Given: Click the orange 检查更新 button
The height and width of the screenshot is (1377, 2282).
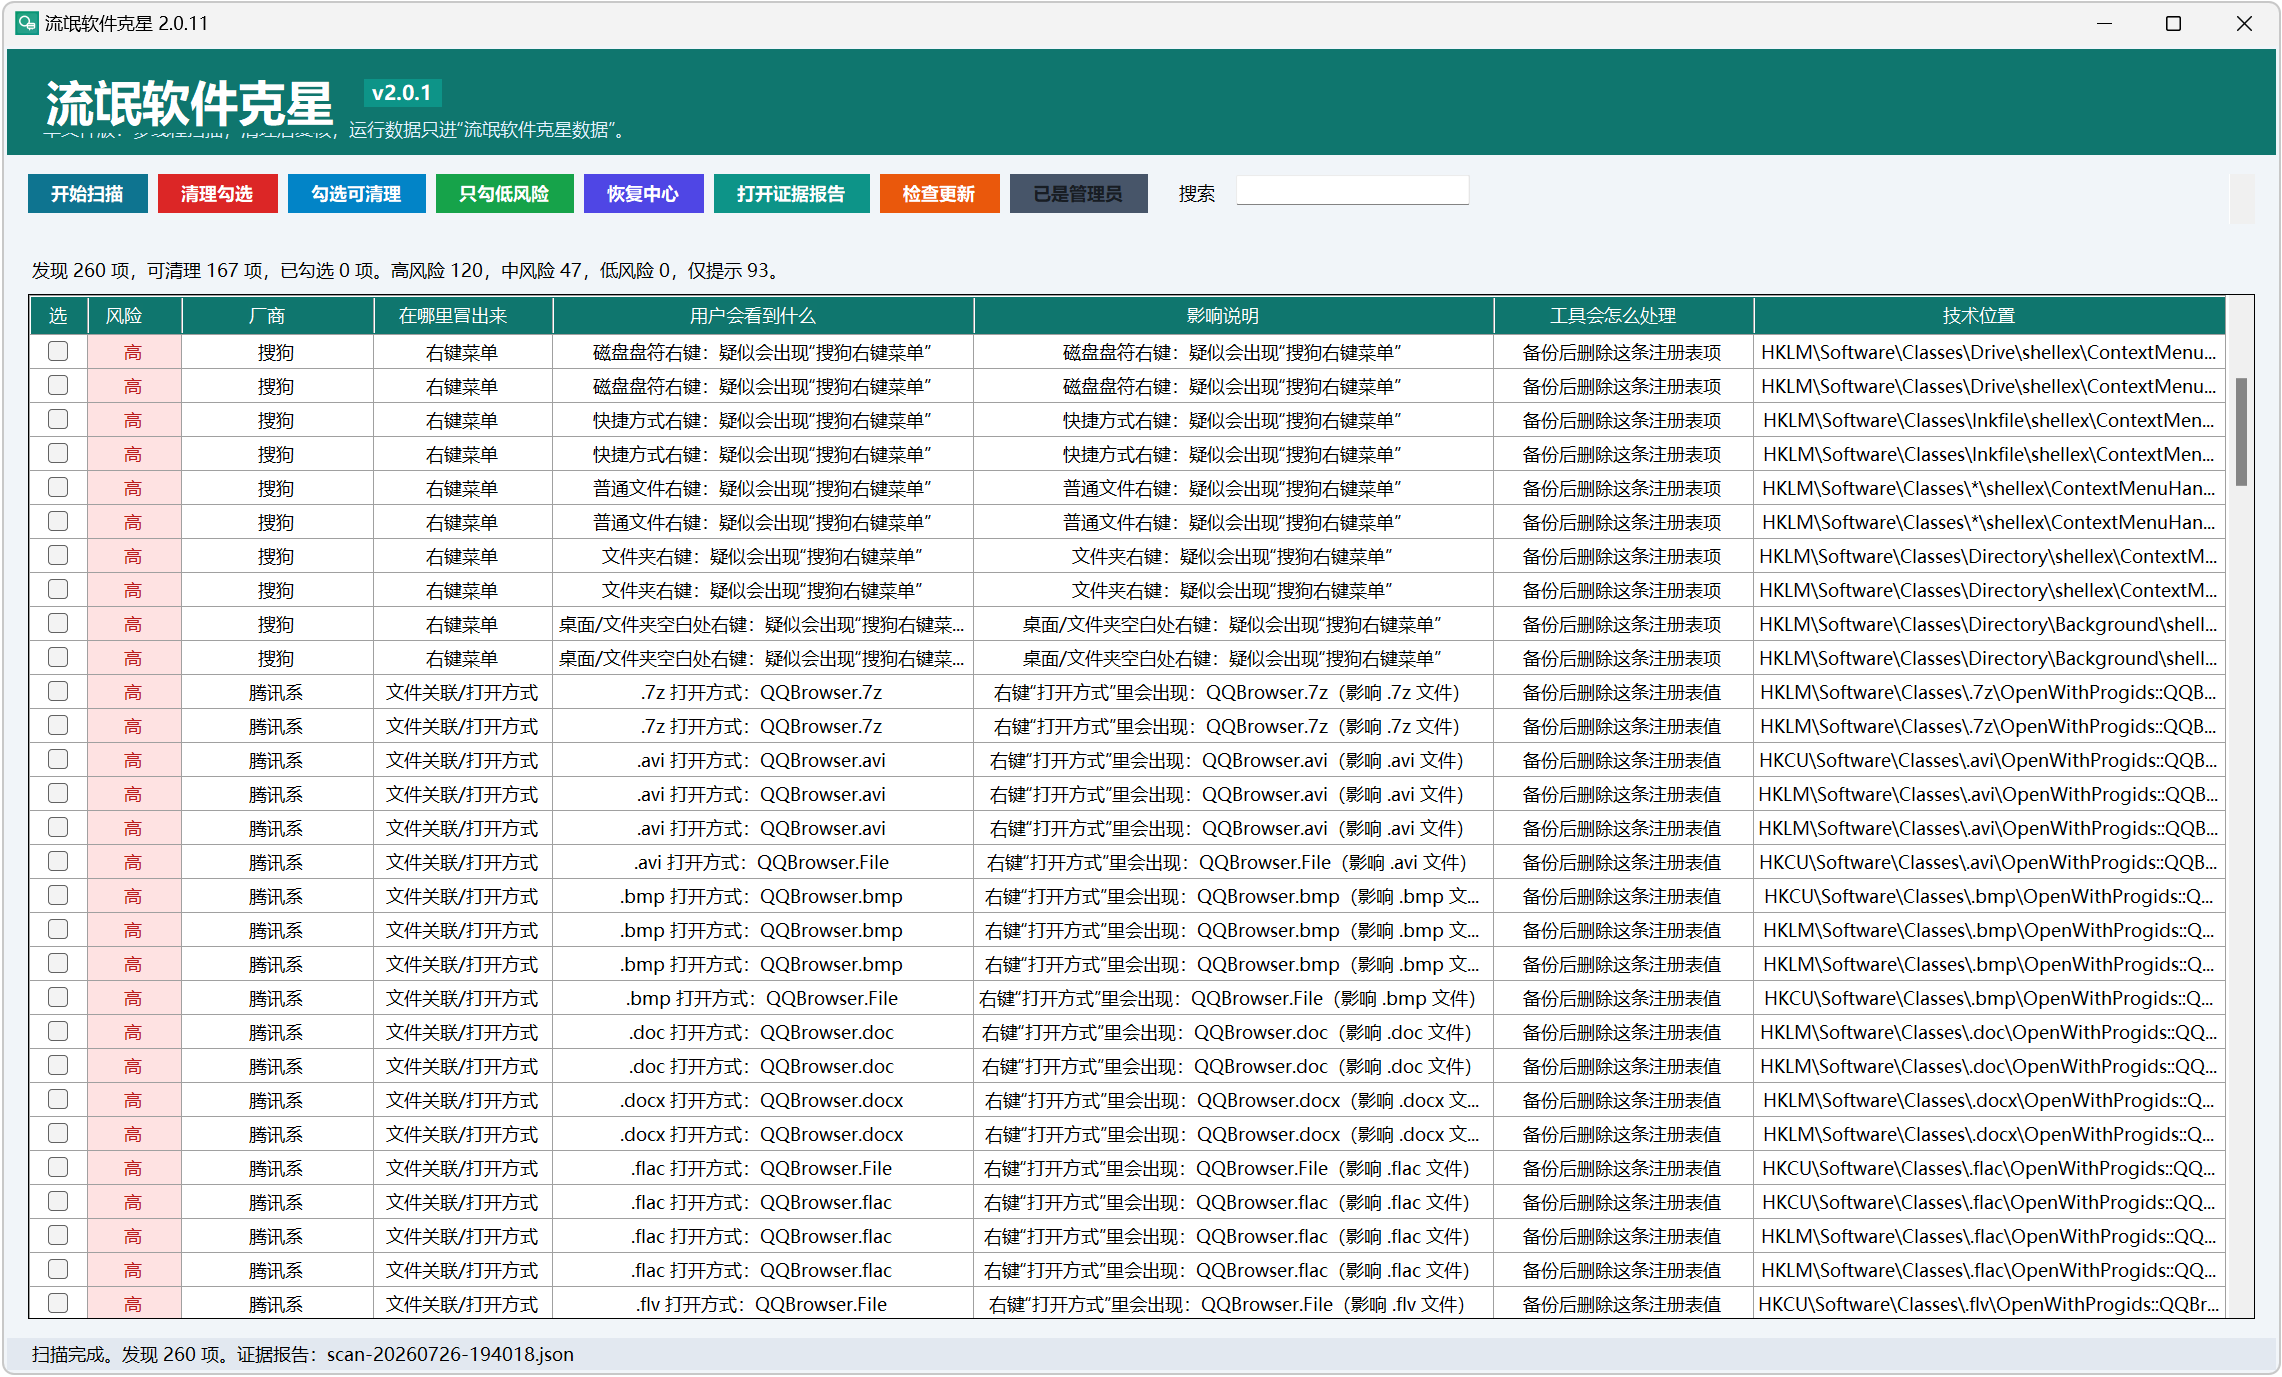Looking at the screenshot, I should coord(939,194).
